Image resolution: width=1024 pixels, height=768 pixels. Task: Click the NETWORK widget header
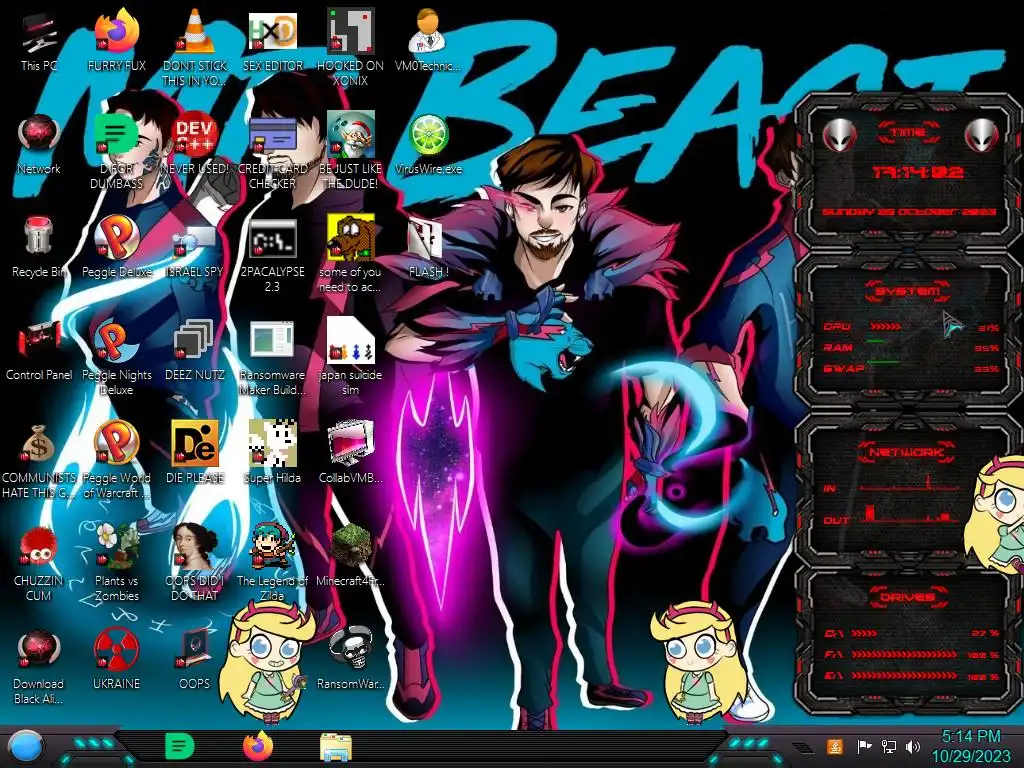tap(908, 451)
